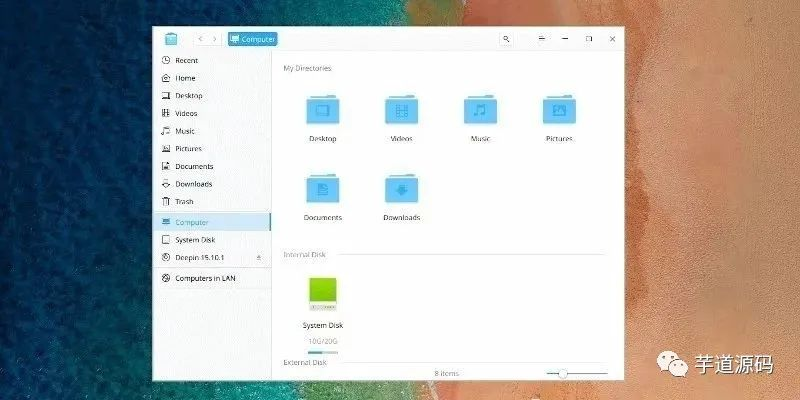800x400 pixels.
Task: Open the Pictures folder icon
Action: point(559,110)
